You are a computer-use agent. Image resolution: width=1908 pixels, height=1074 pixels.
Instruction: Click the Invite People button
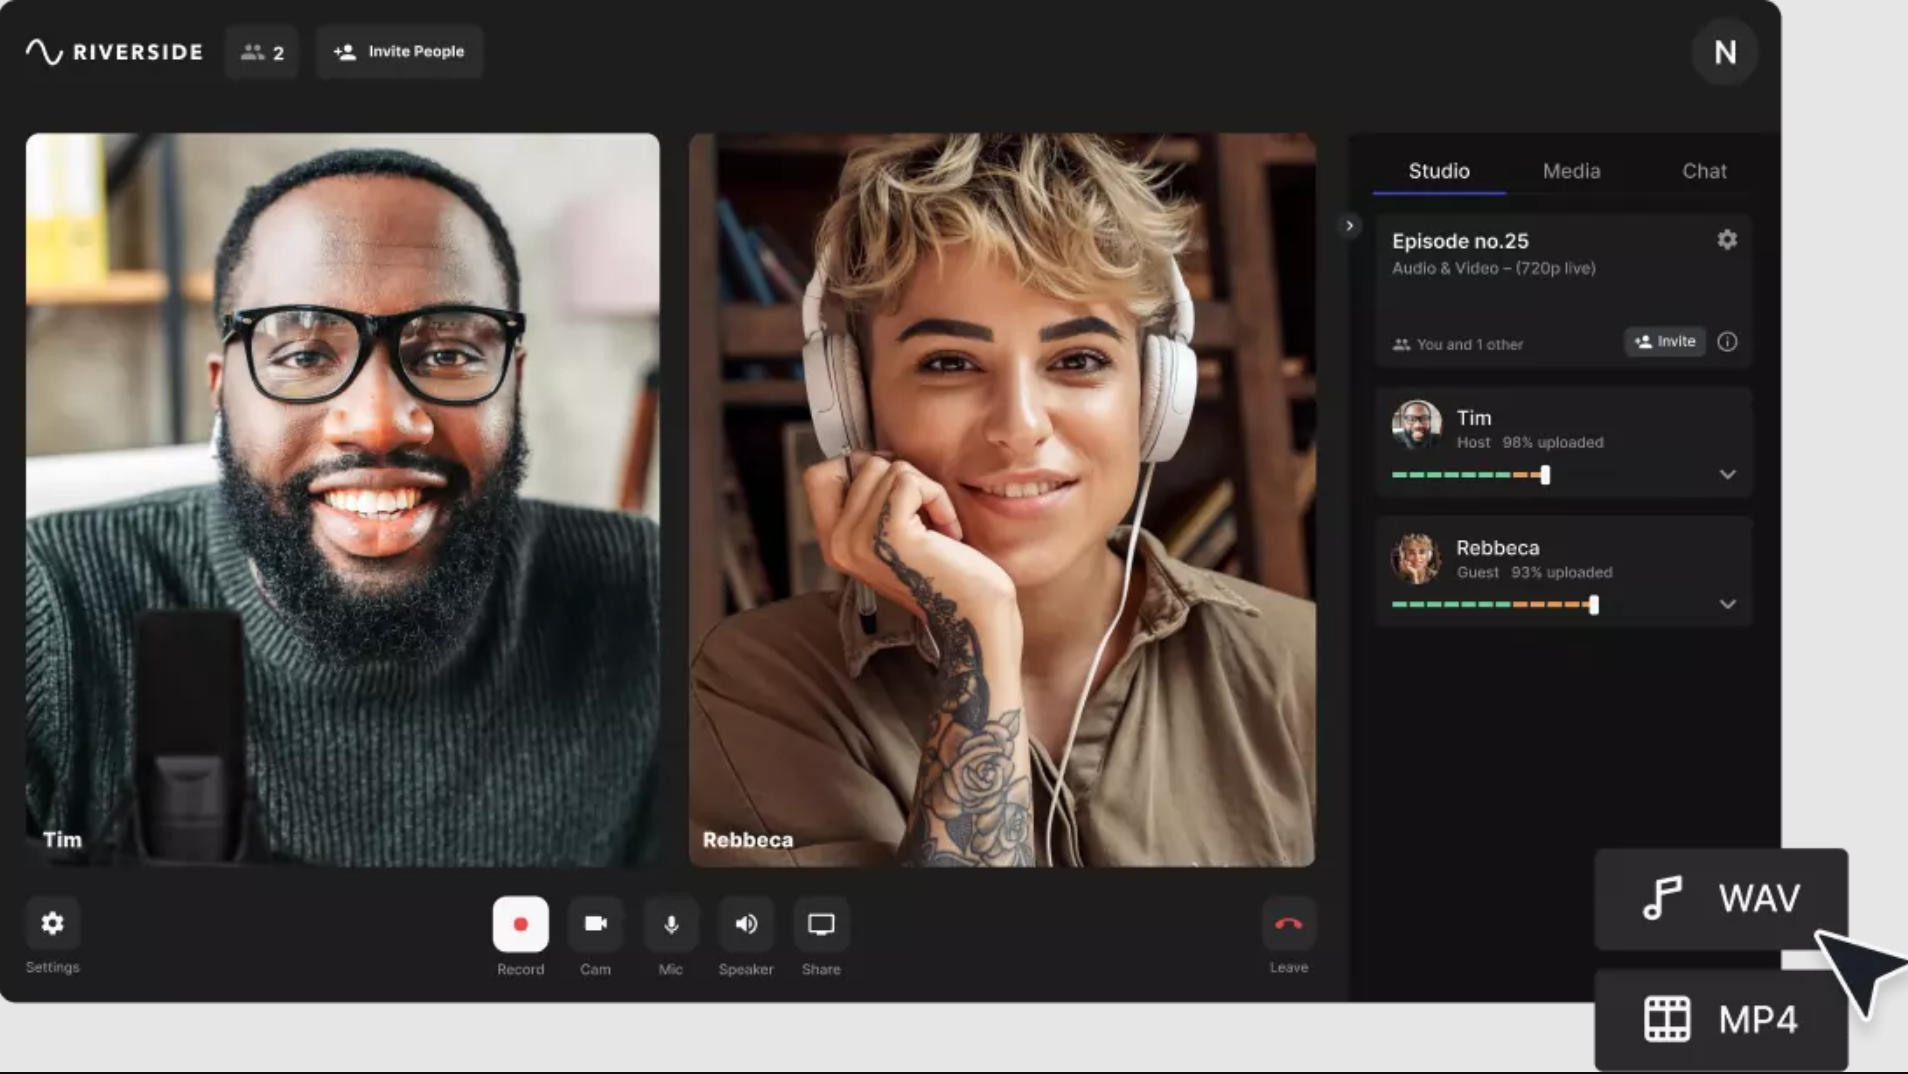tap(399, 52)
